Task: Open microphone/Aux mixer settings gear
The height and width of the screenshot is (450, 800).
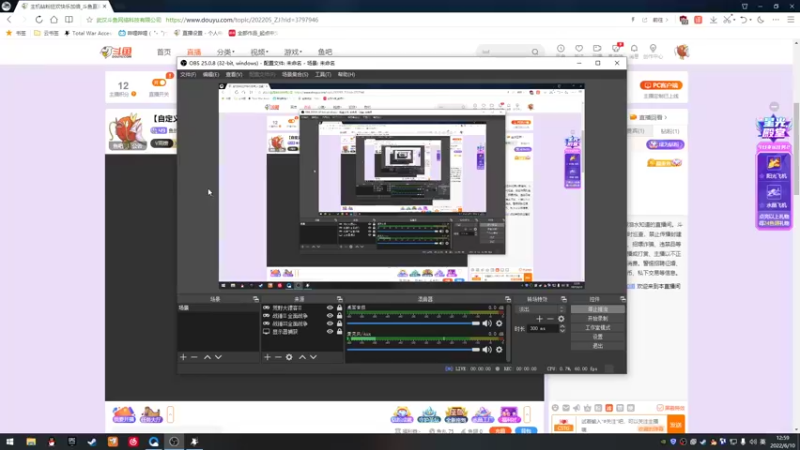Action: click(499, 349)
